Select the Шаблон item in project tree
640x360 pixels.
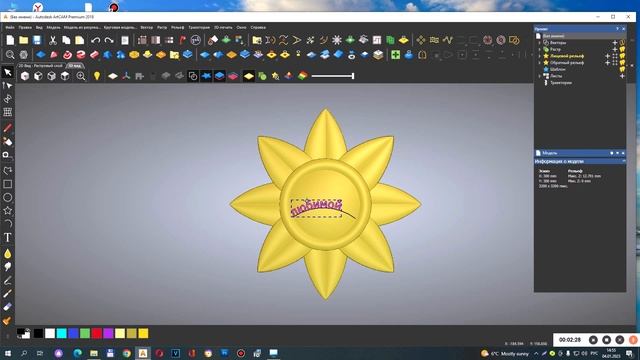[558, 69]
